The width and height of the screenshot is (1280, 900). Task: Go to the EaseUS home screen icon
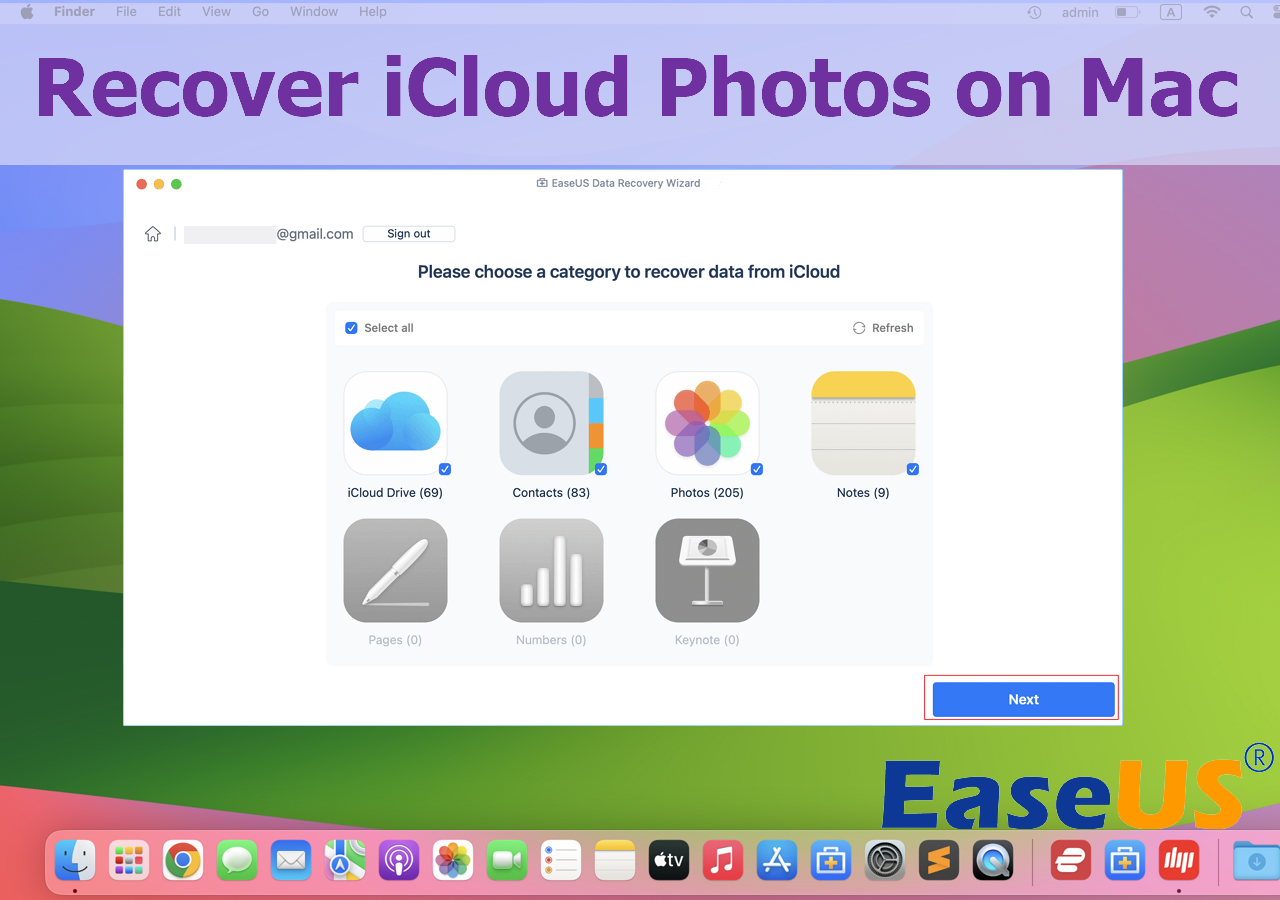click(x=153, y=234)
